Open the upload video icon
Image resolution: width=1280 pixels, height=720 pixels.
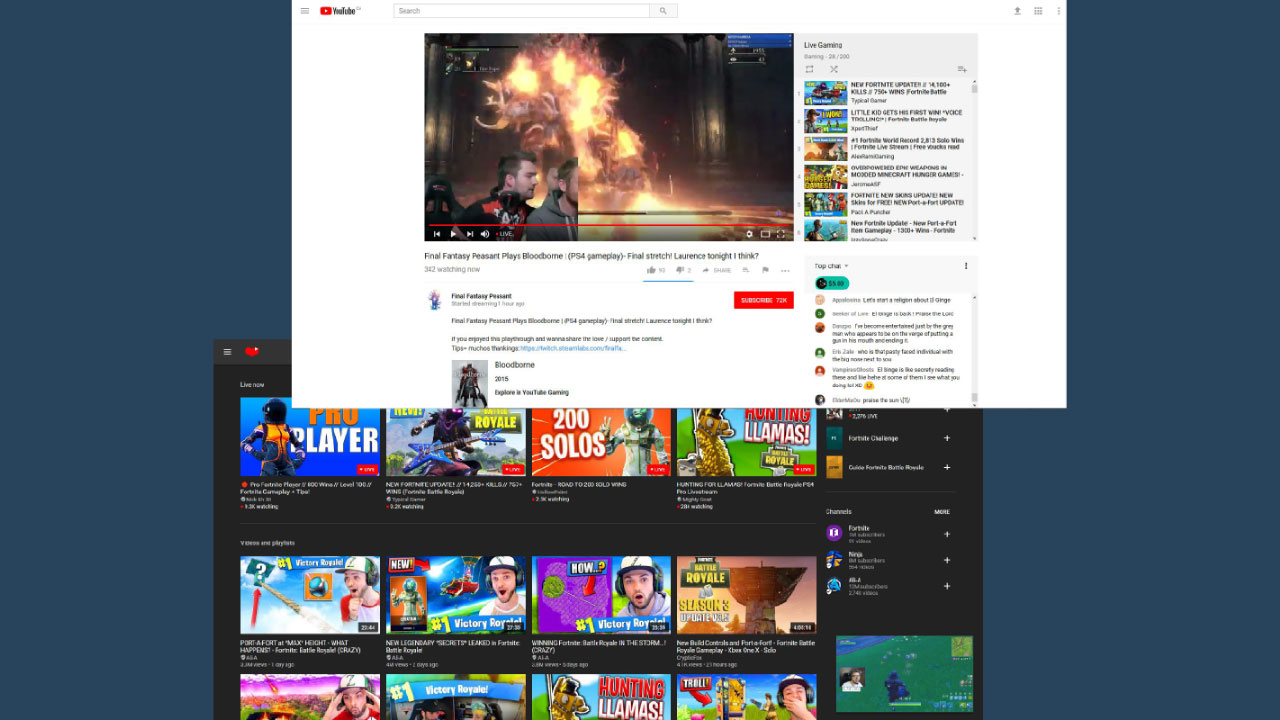[x=1017, y=11]
